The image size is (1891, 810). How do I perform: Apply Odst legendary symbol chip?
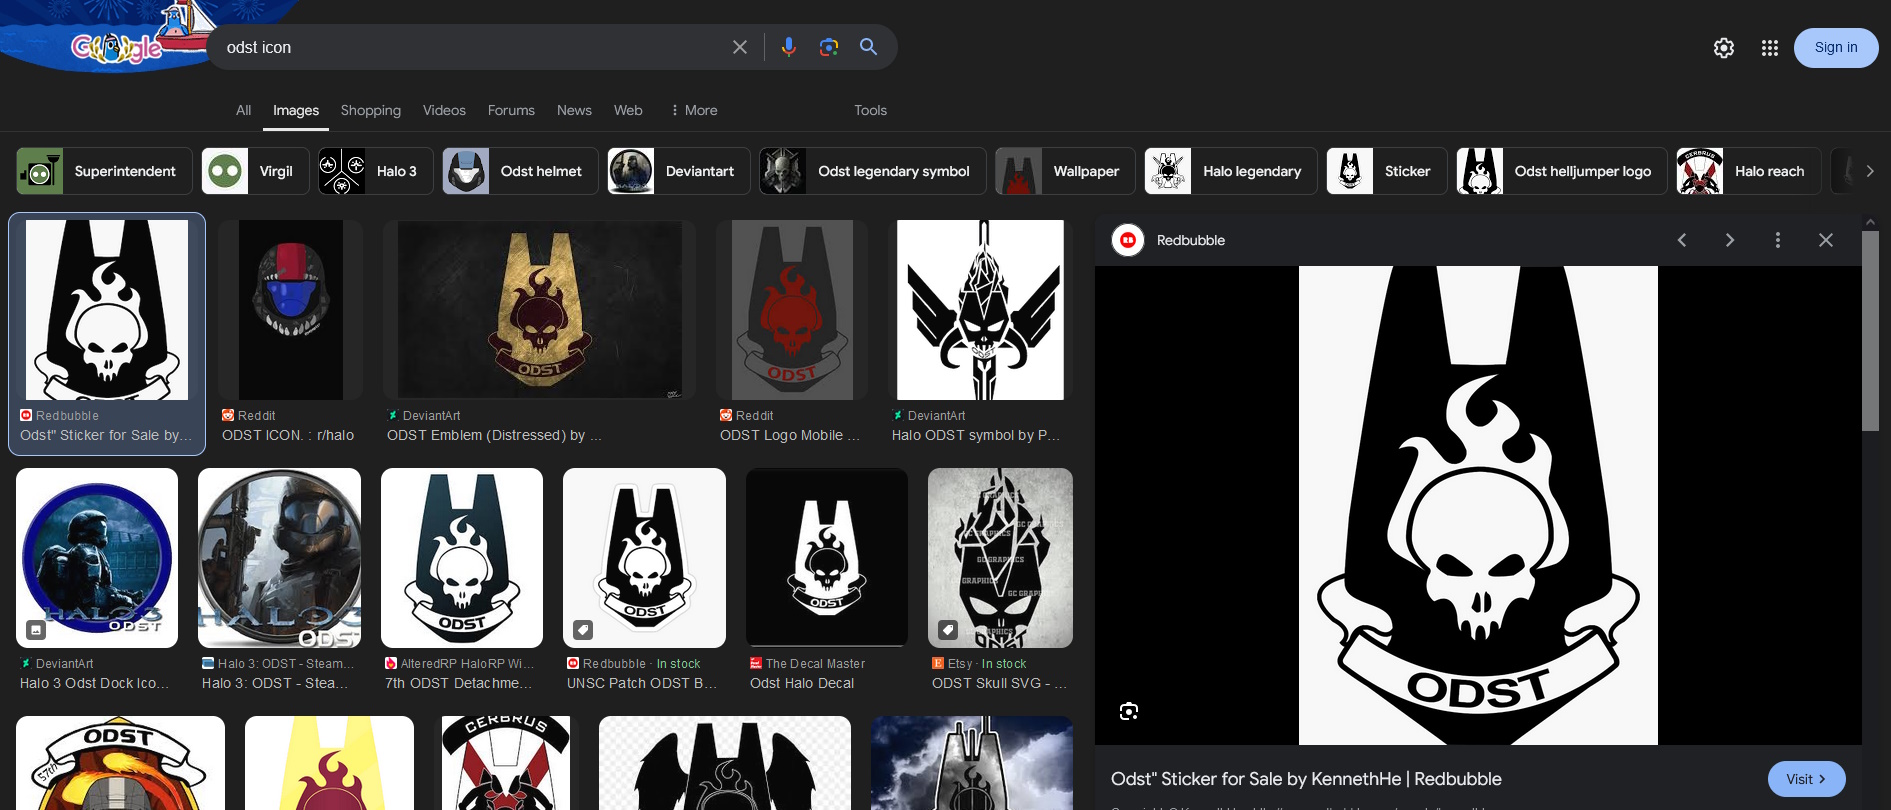(x=873, y=171)
